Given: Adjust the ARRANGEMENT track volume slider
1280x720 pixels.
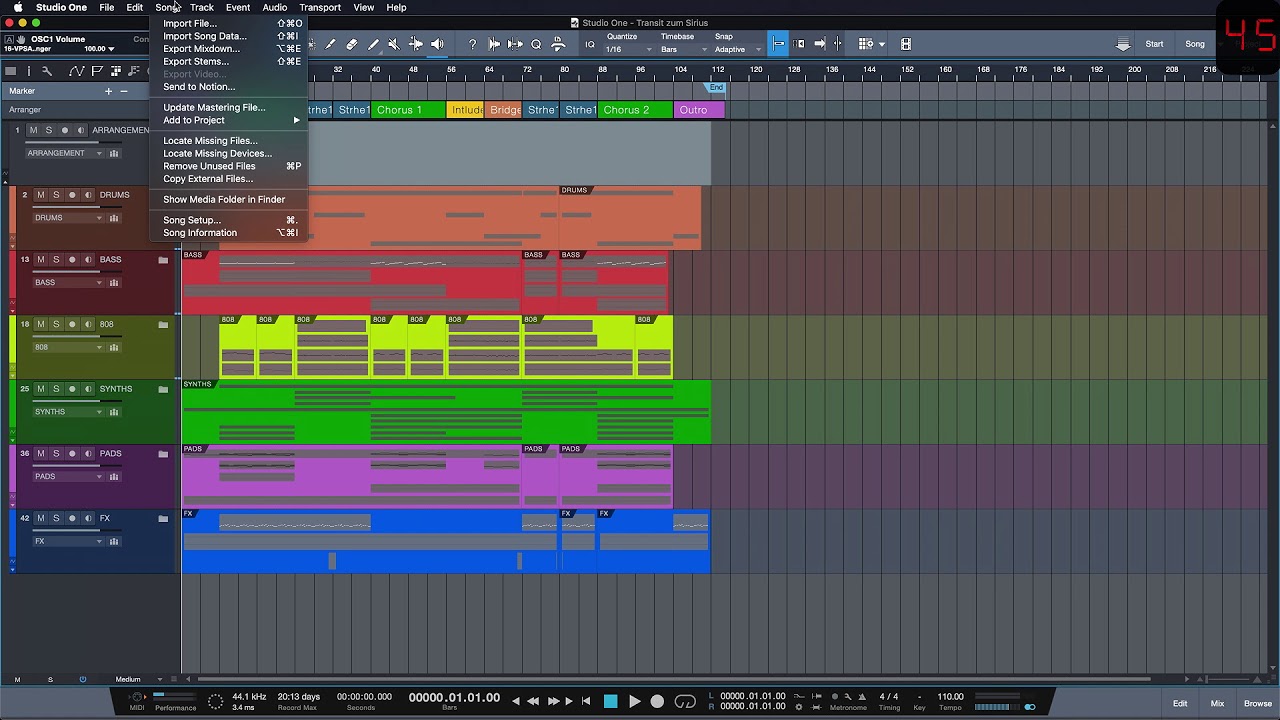Looking at the screenshot, I should point(76,142).
